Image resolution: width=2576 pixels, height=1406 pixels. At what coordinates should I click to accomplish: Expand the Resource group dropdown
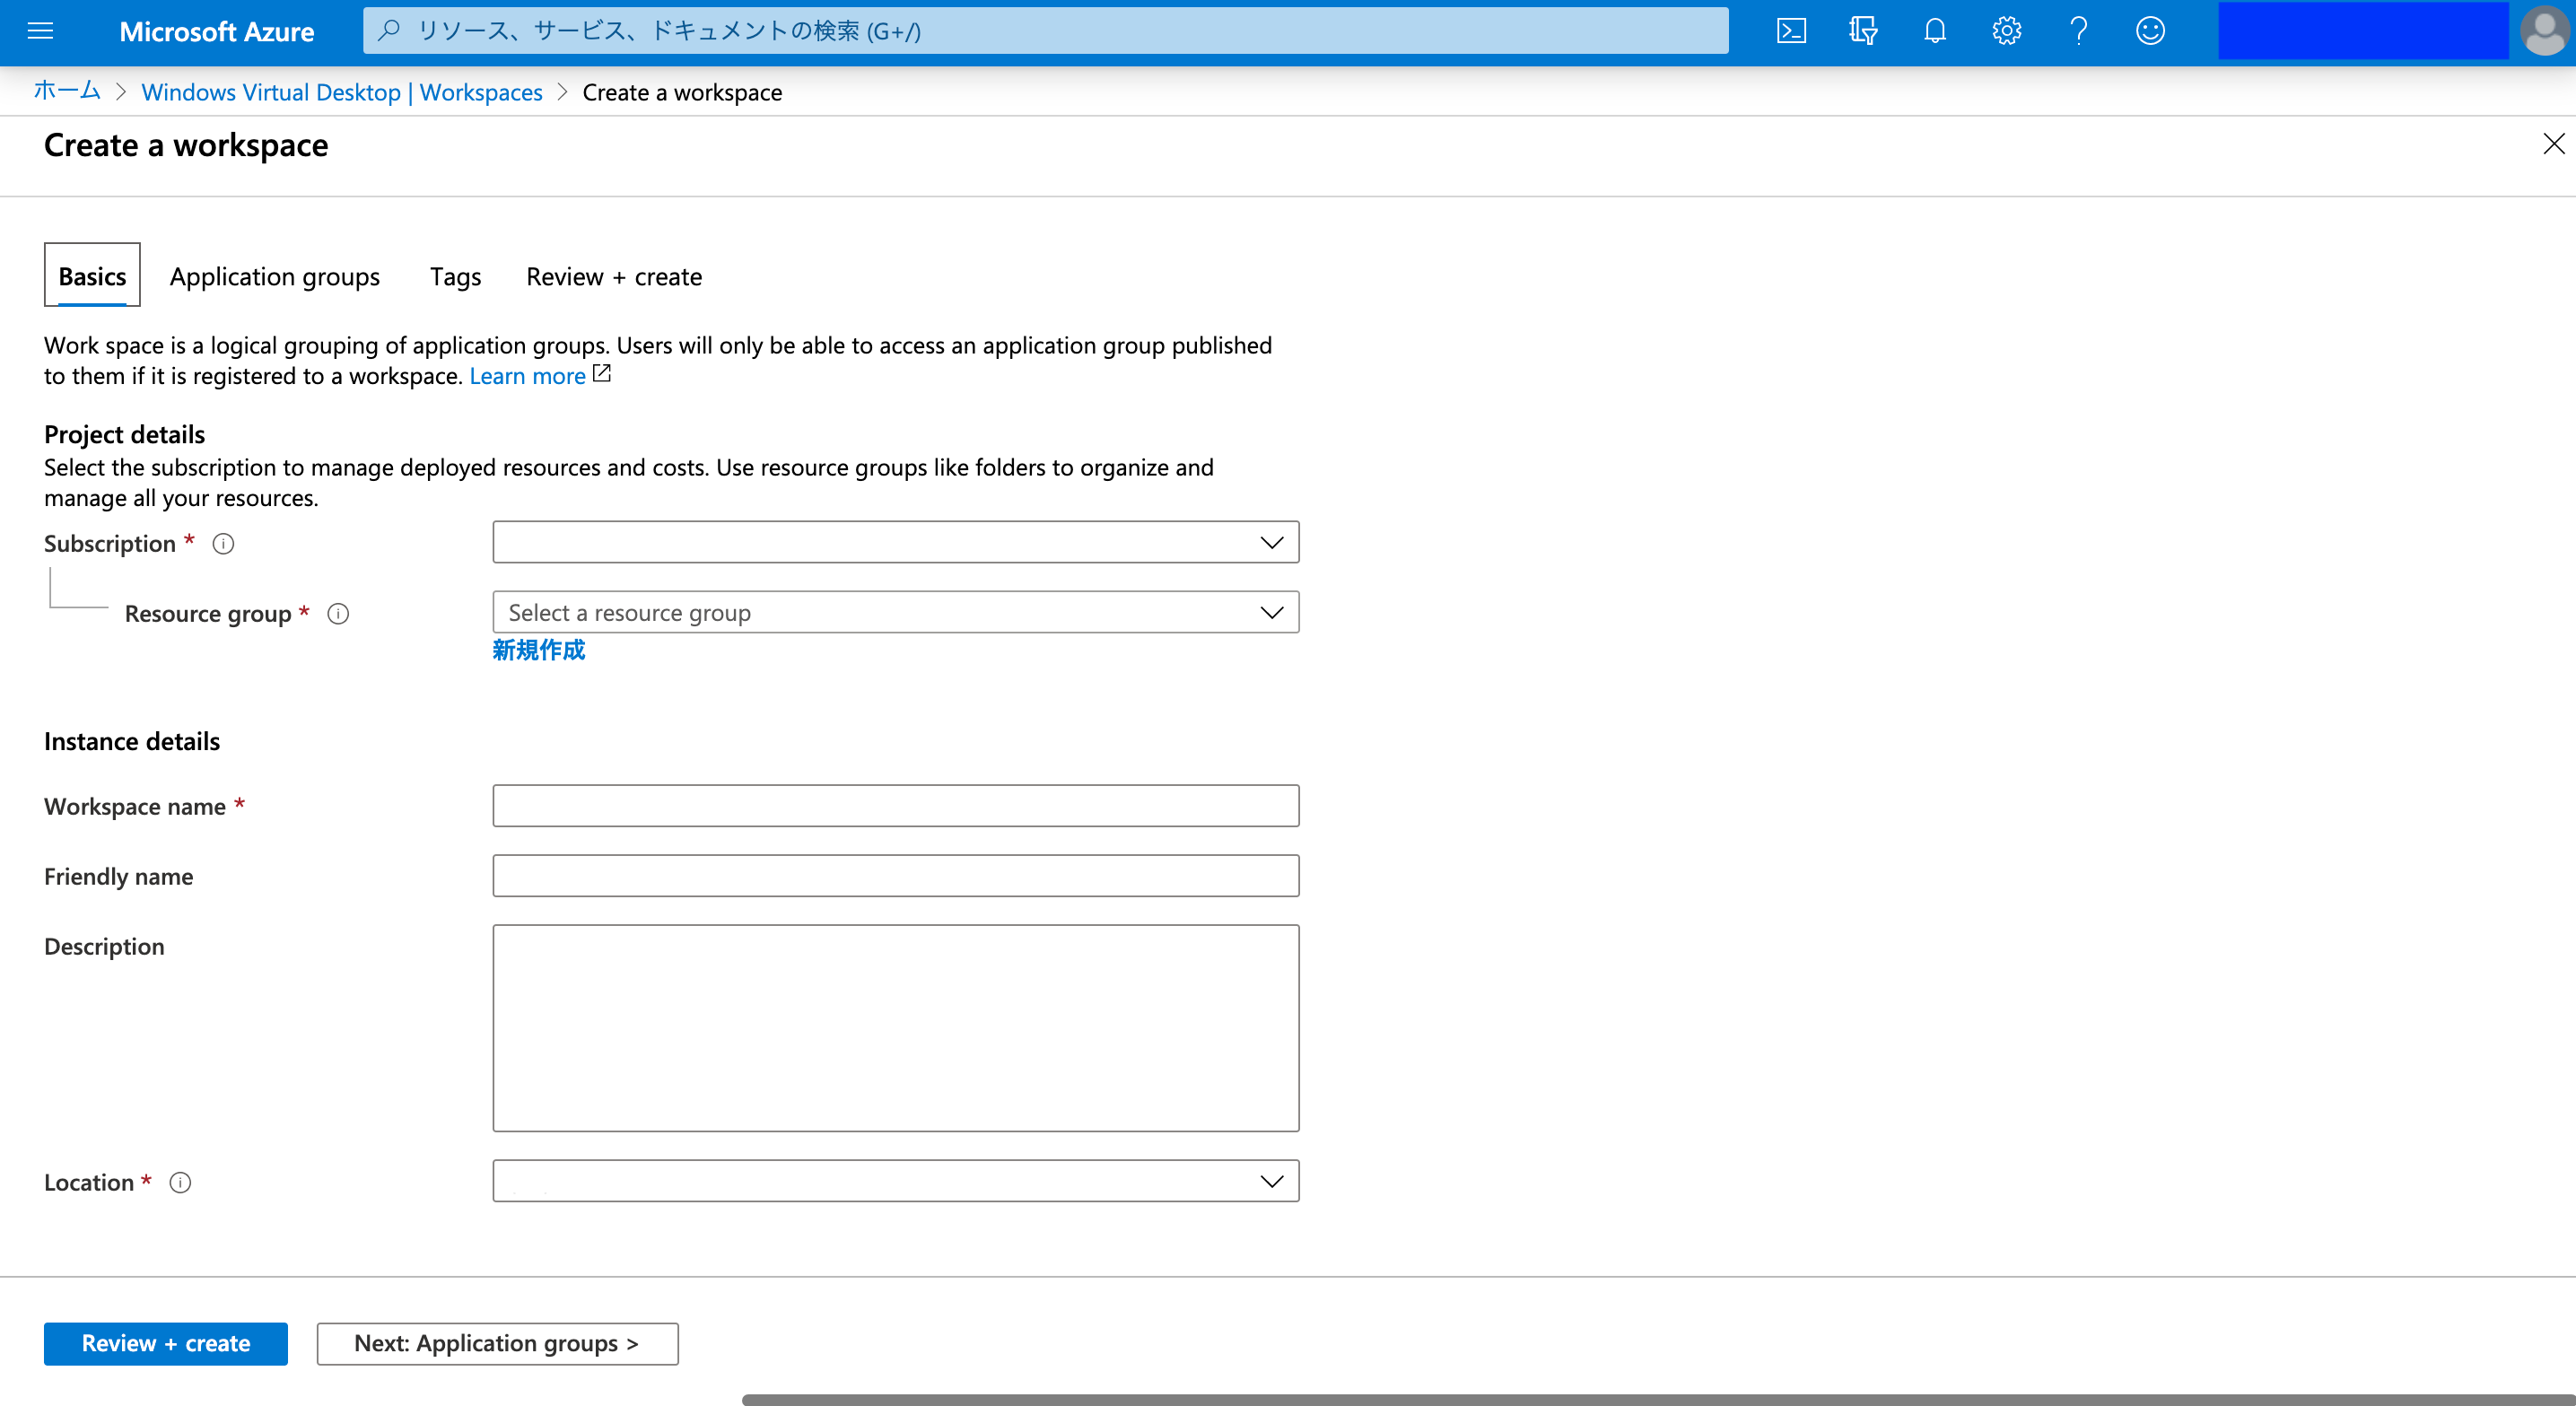(895, 612)
